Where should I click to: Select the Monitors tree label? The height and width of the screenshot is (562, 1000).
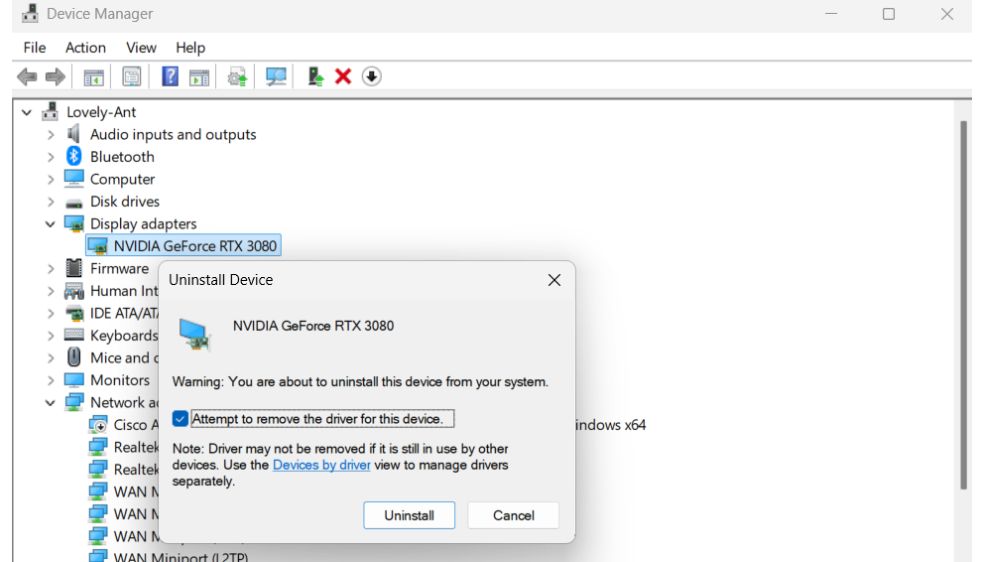click(x=120, y=380)
